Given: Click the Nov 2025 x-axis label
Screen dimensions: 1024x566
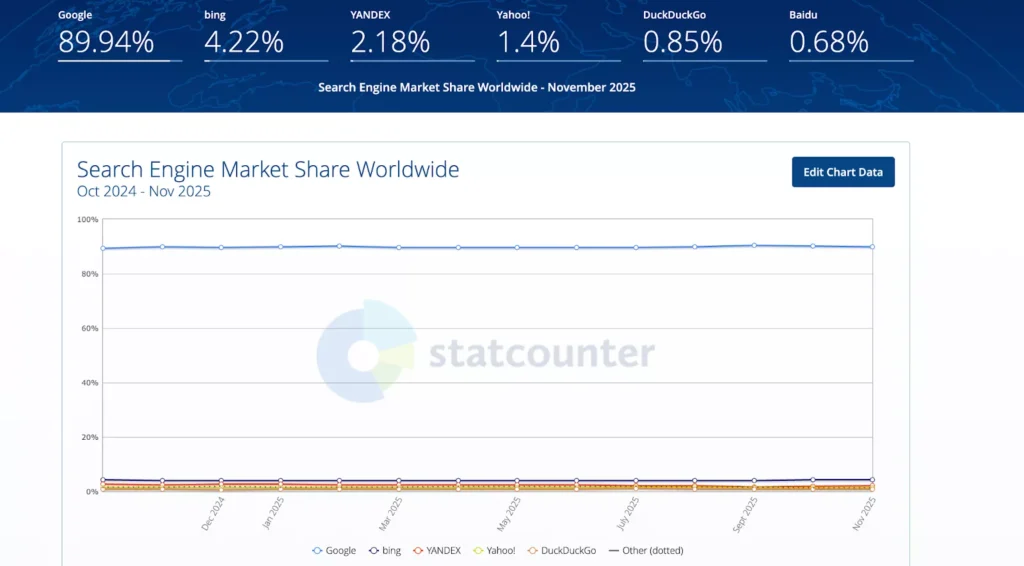Looking at the screenshot, I should click(864, 513).
